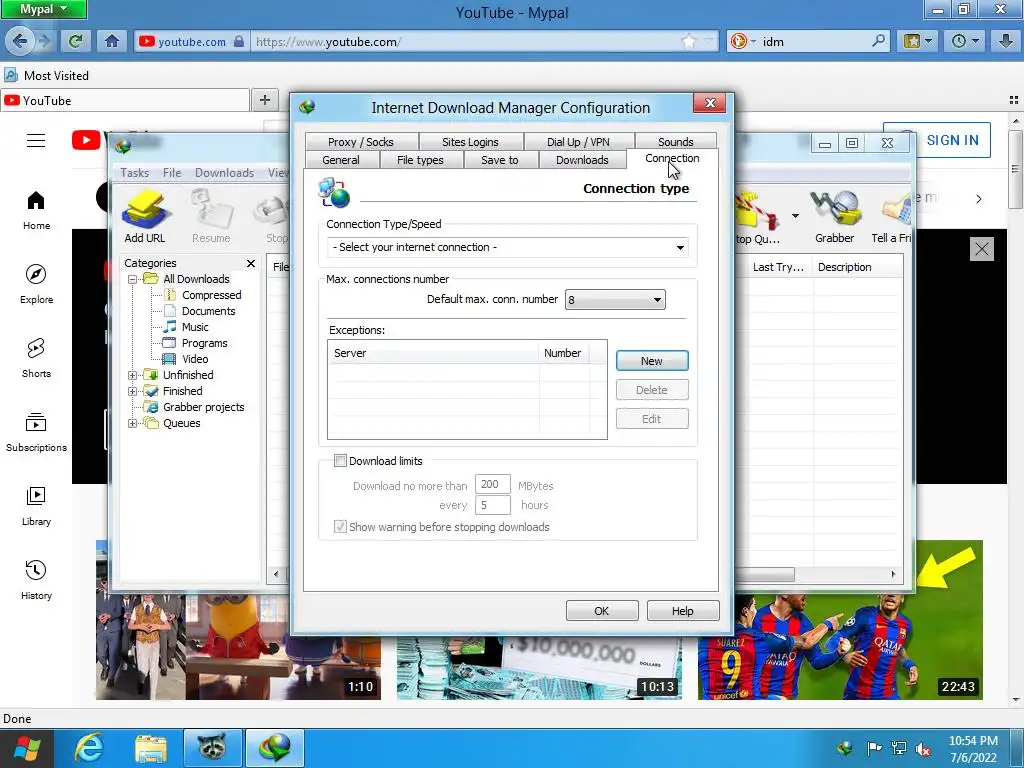Click IDM horizontal scrollbar right arrow

click(x=893, y=575)
